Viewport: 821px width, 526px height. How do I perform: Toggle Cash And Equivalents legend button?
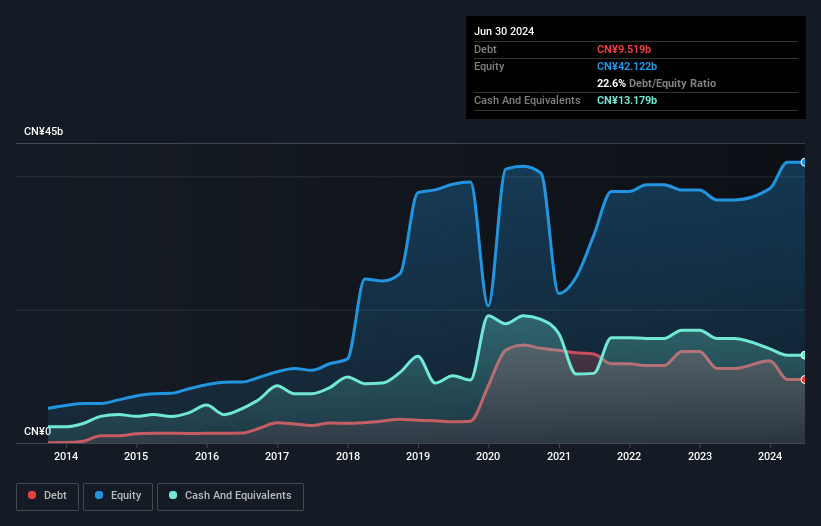pyautogui.click(x=230, y=496)
